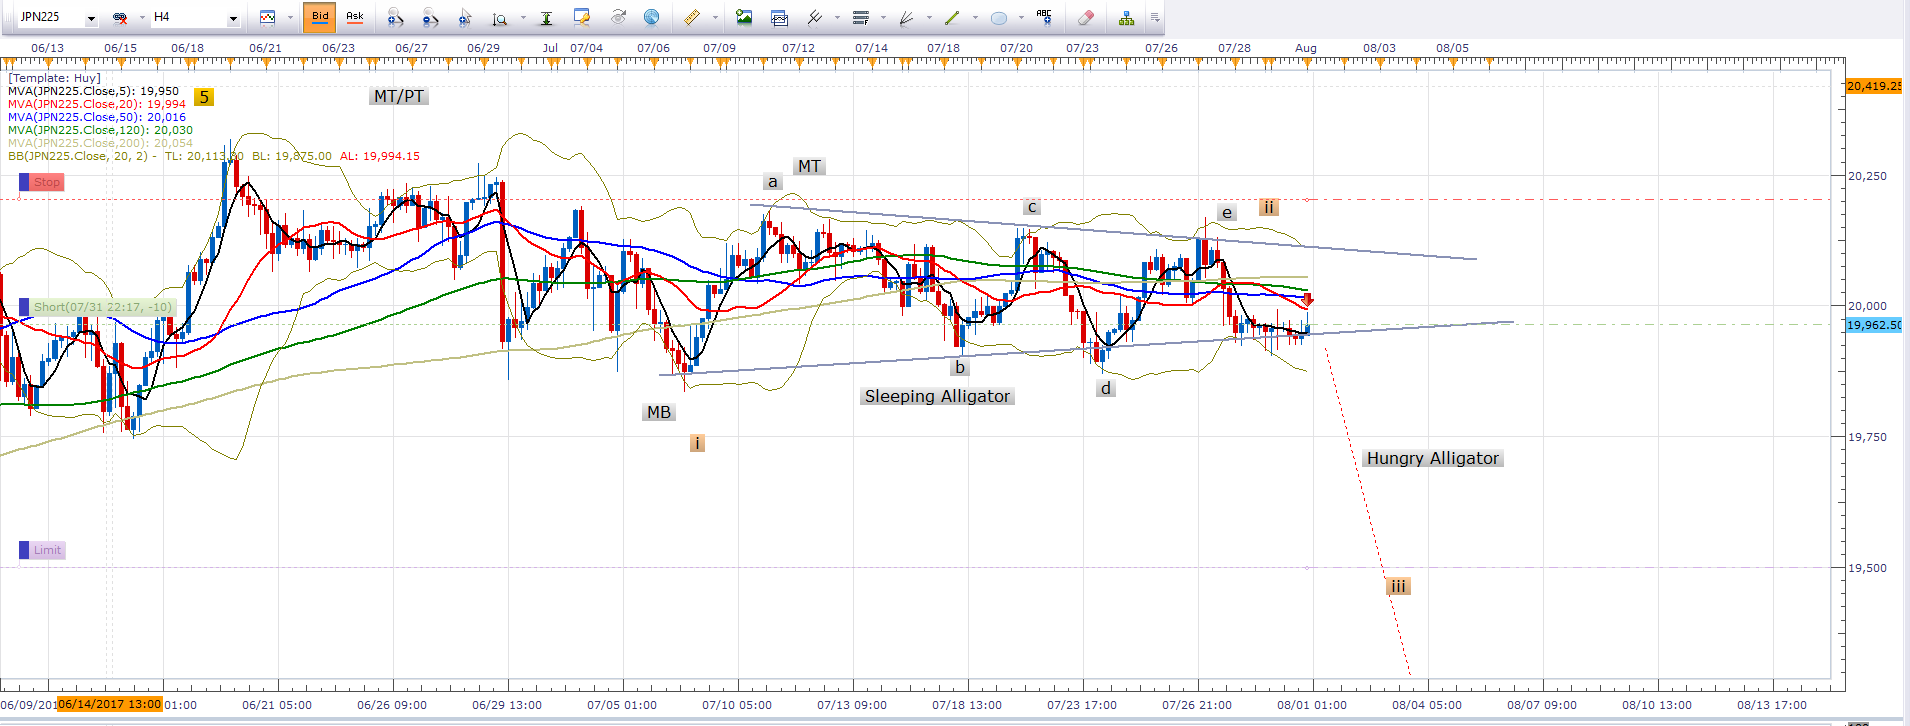Select the green trend line drawing tool
The width and height of the screenshot is (1910, 726).
[952, 17]
